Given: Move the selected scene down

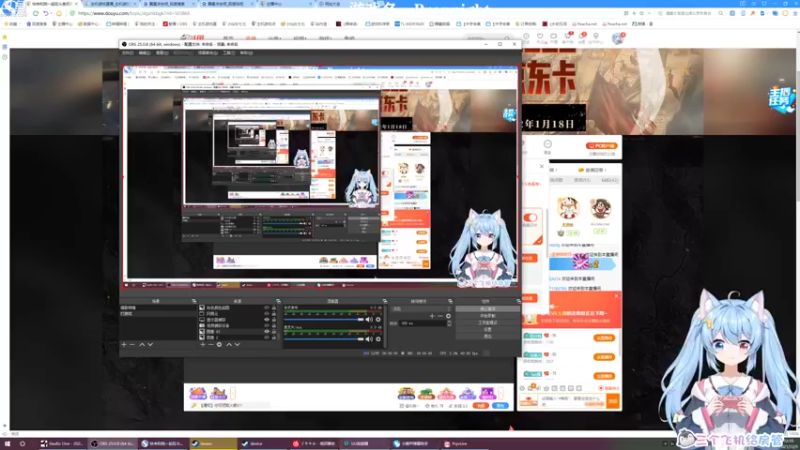Looking at the screenshot, I should click(x=150, y=345).
